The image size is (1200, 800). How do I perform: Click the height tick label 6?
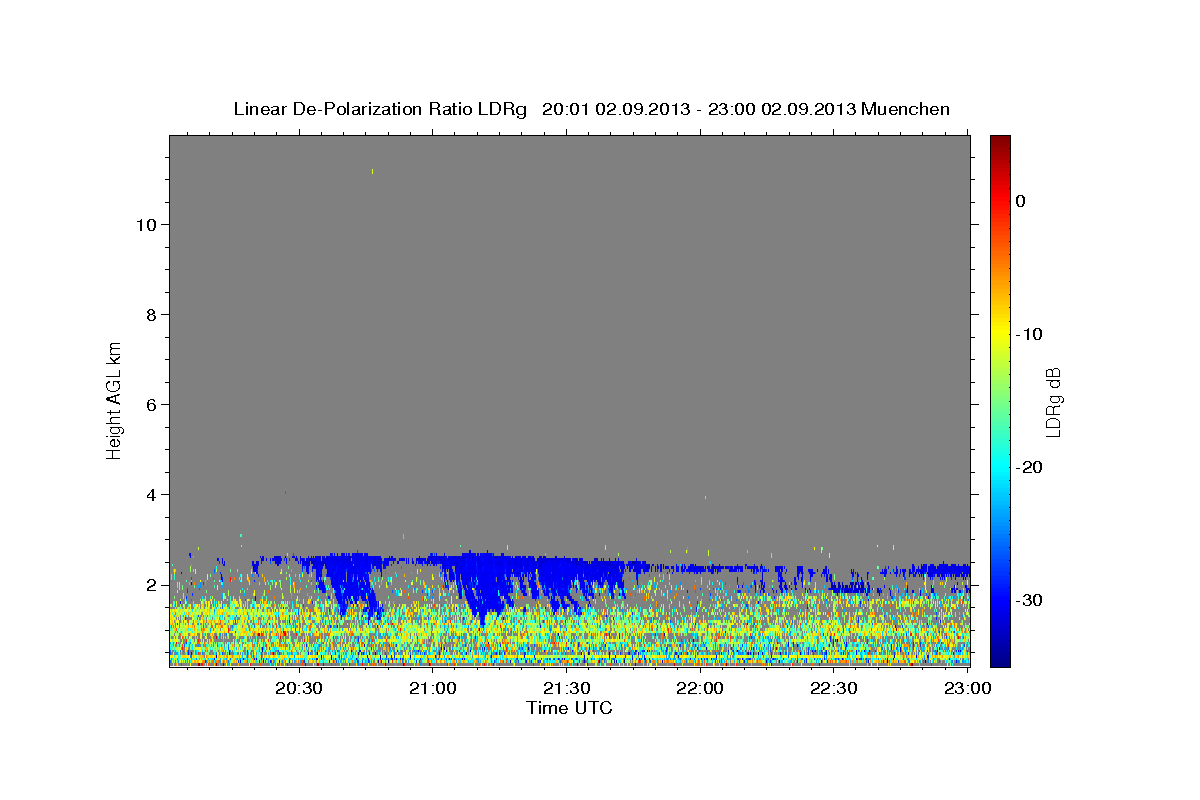[x=151, y=404]
